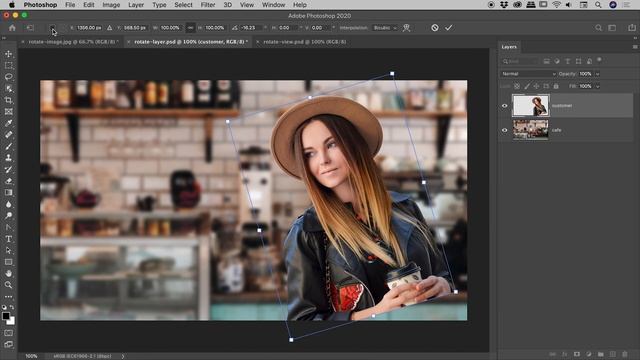640x360 pixels.
Task: Click the rotation angle input field
Action: click(251, 28)
